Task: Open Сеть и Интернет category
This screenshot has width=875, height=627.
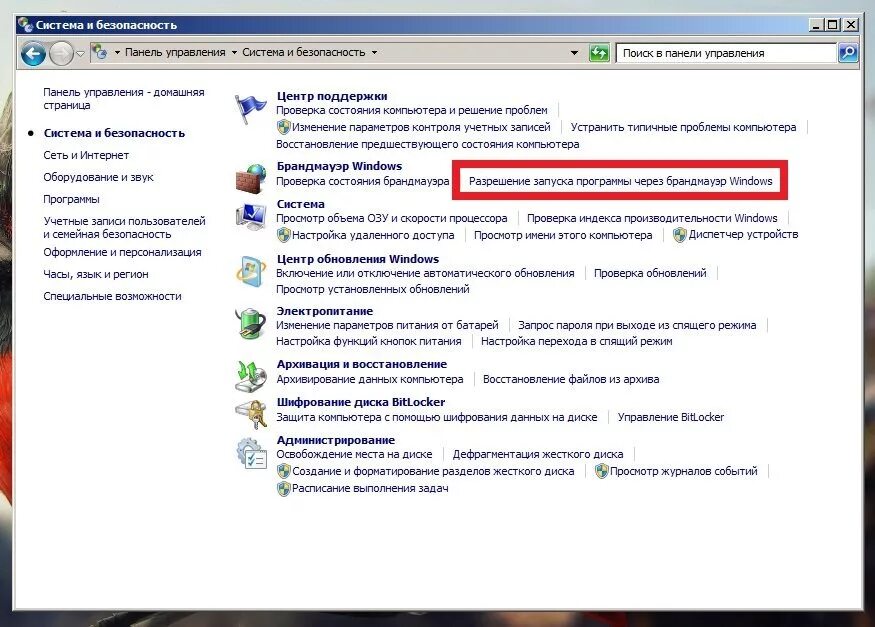Action: point(86,155)
